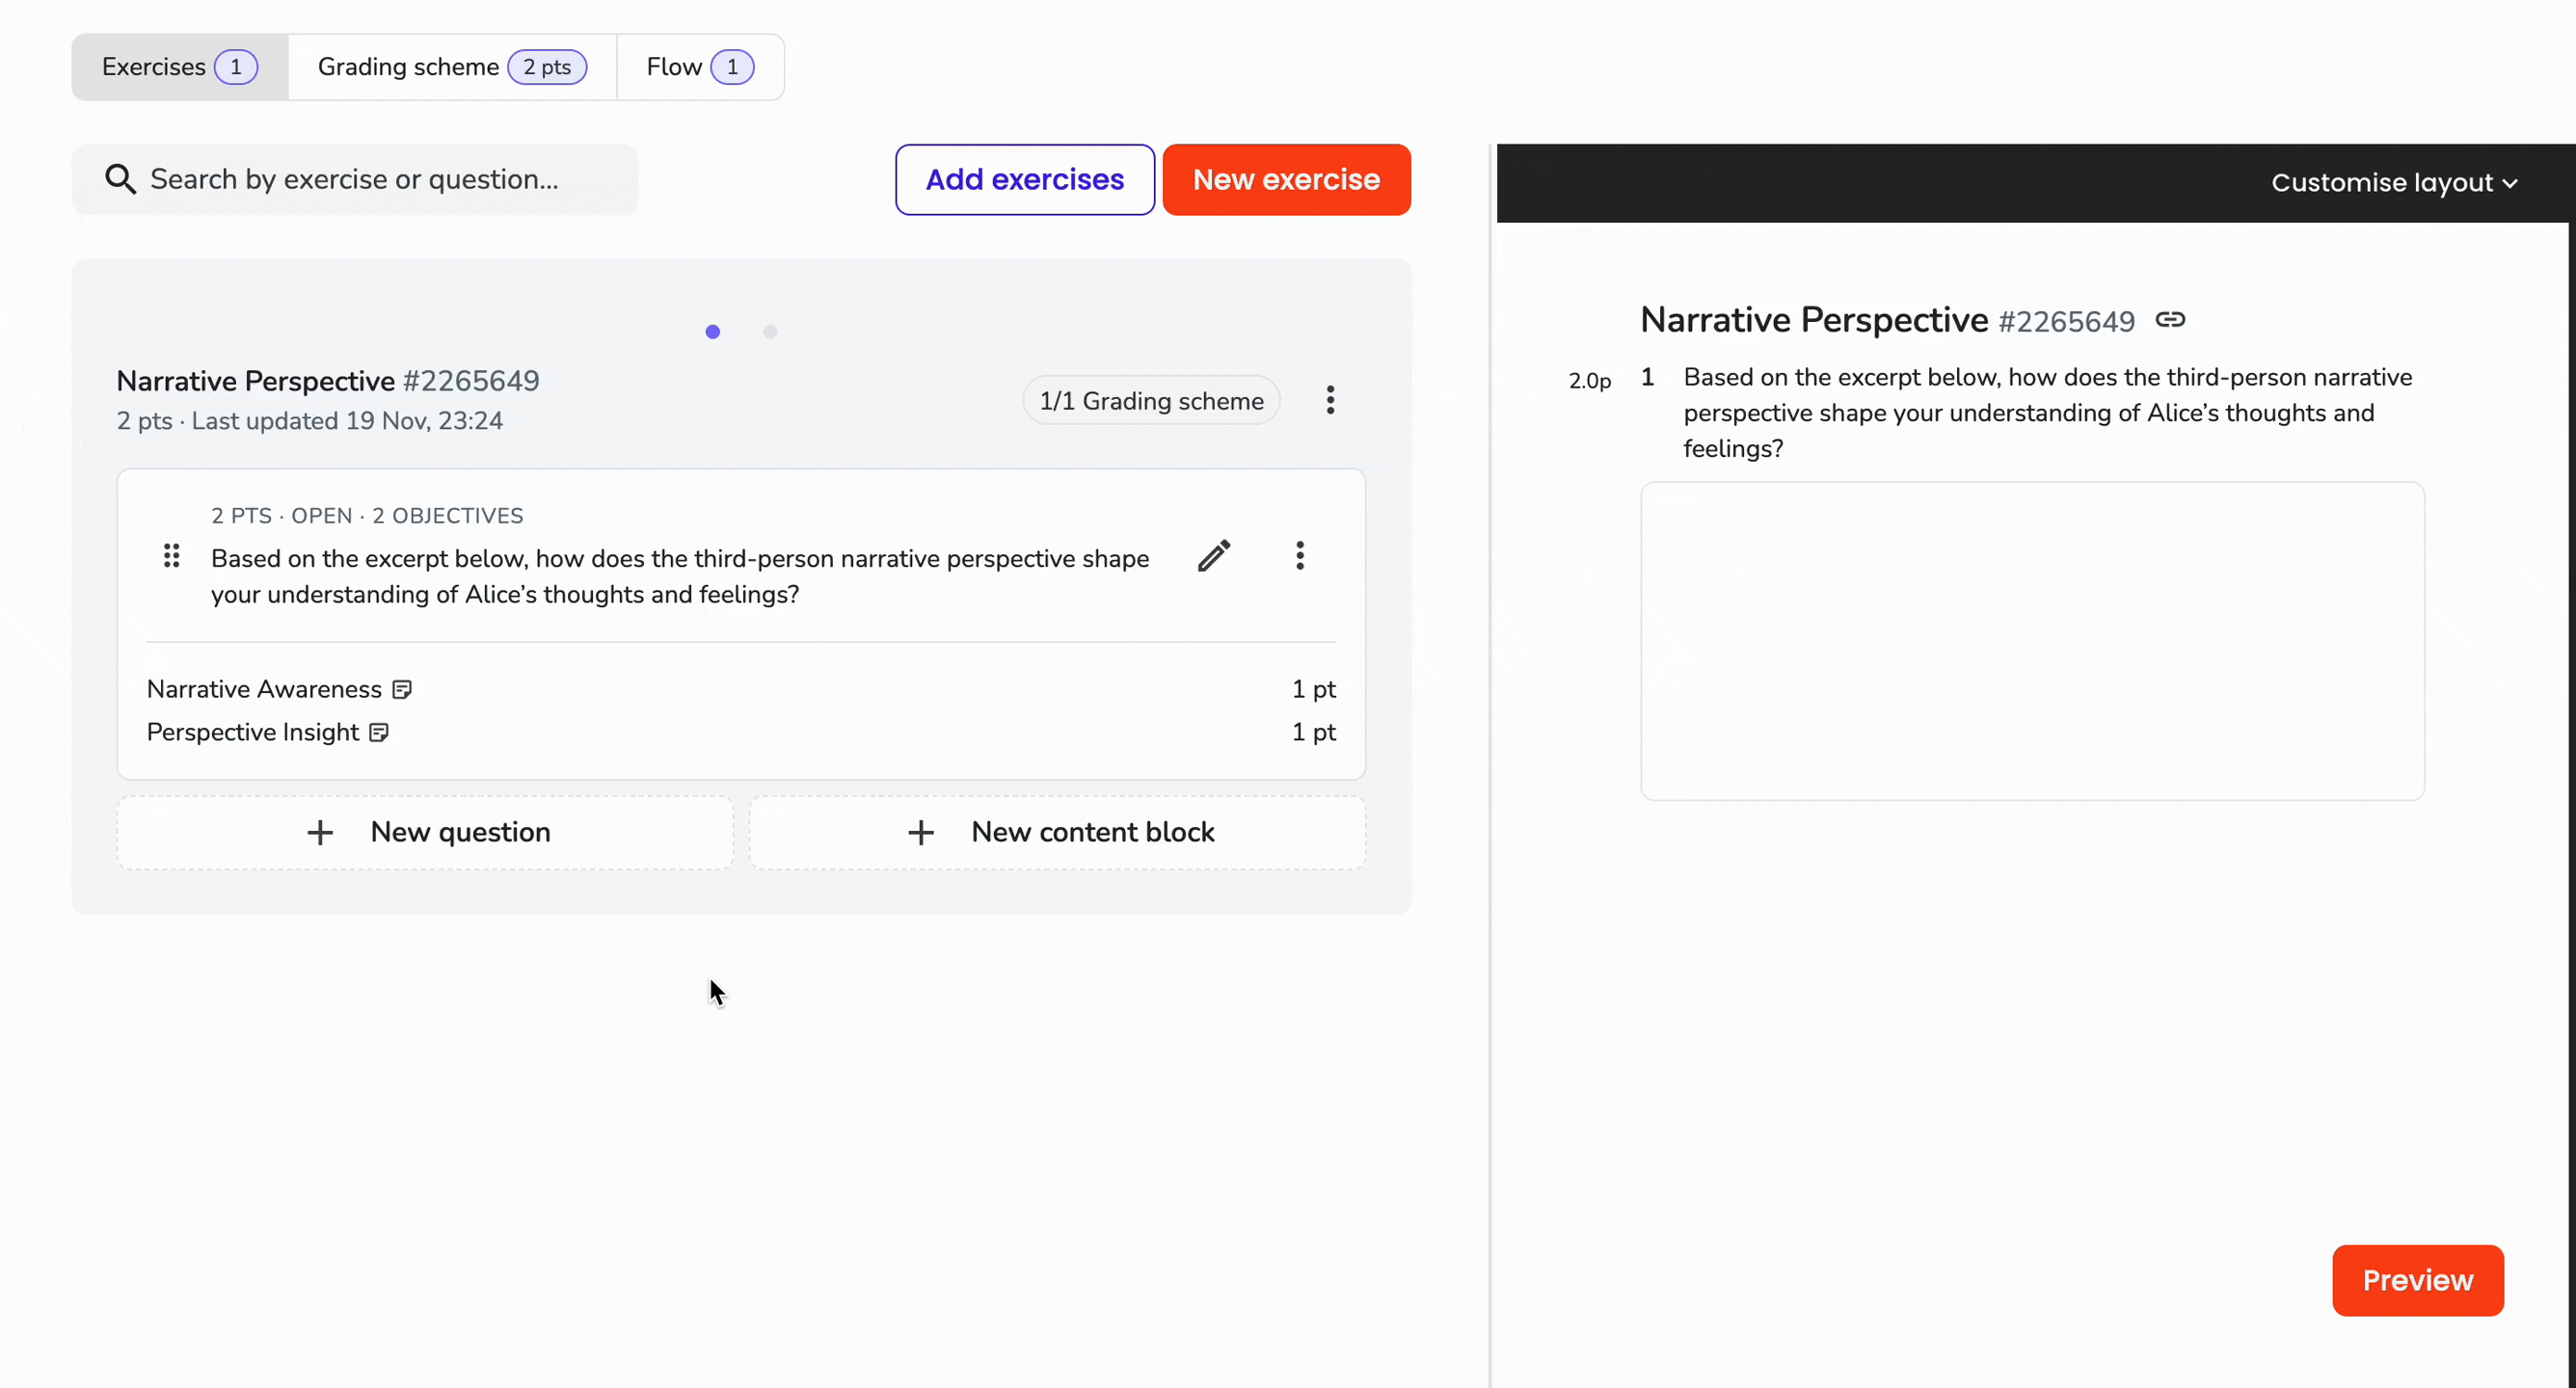Open the Flow tab
Image resolution: width=2576 pixels, height=1388 pixels.
coord(700,67)
